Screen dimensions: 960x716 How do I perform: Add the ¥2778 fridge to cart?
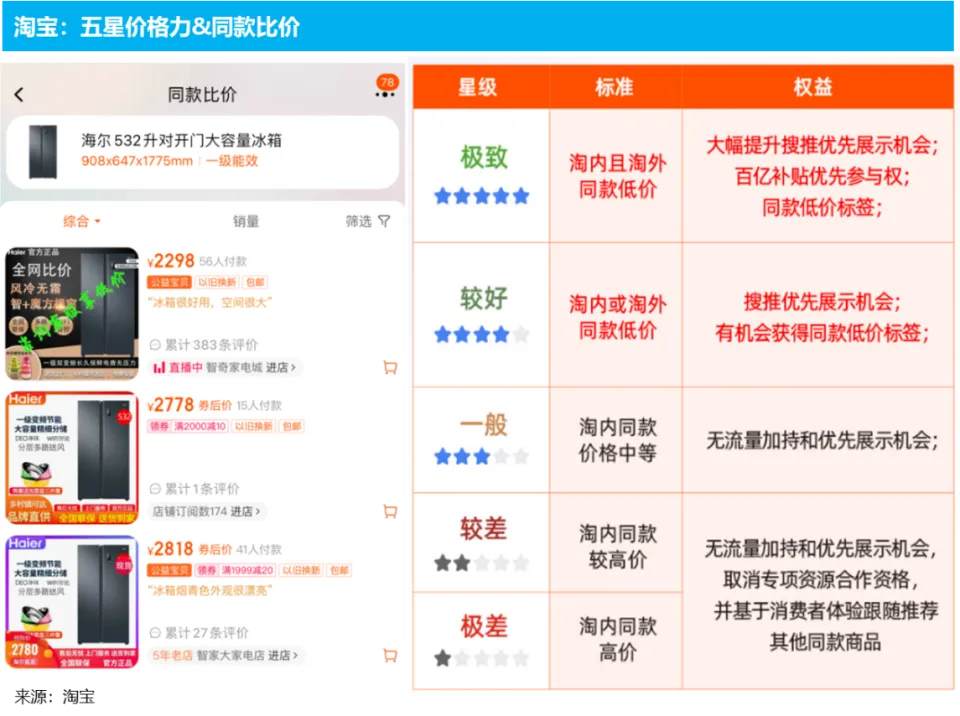click(390, 512)
